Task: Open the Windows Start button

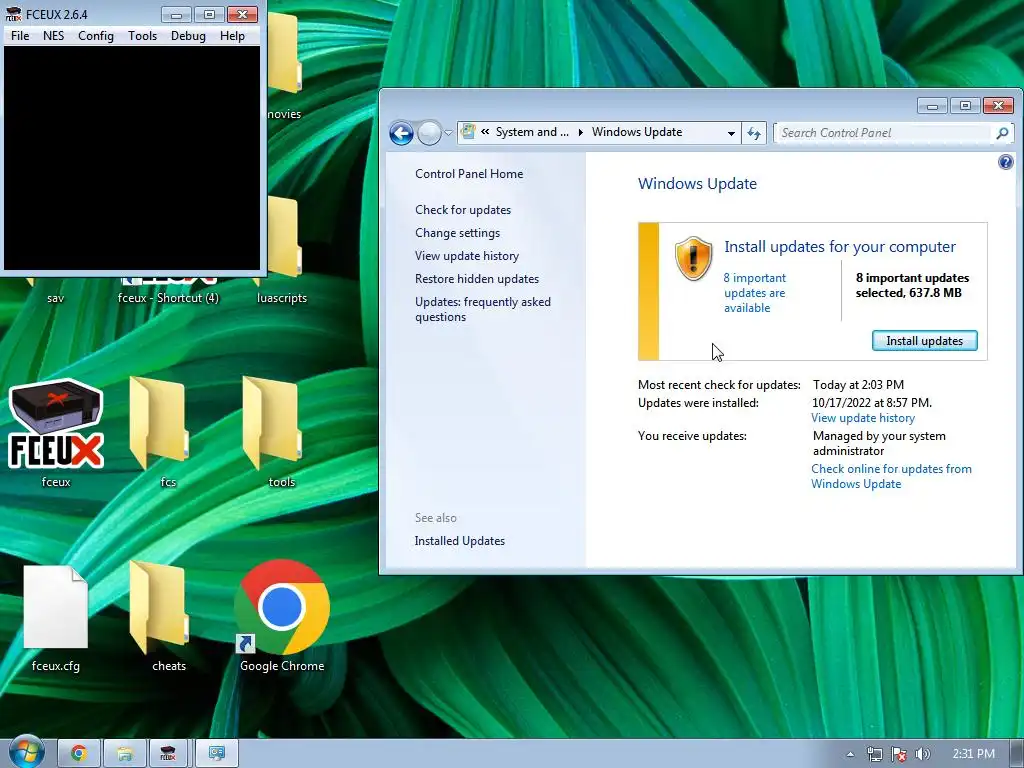Action: 25,752
